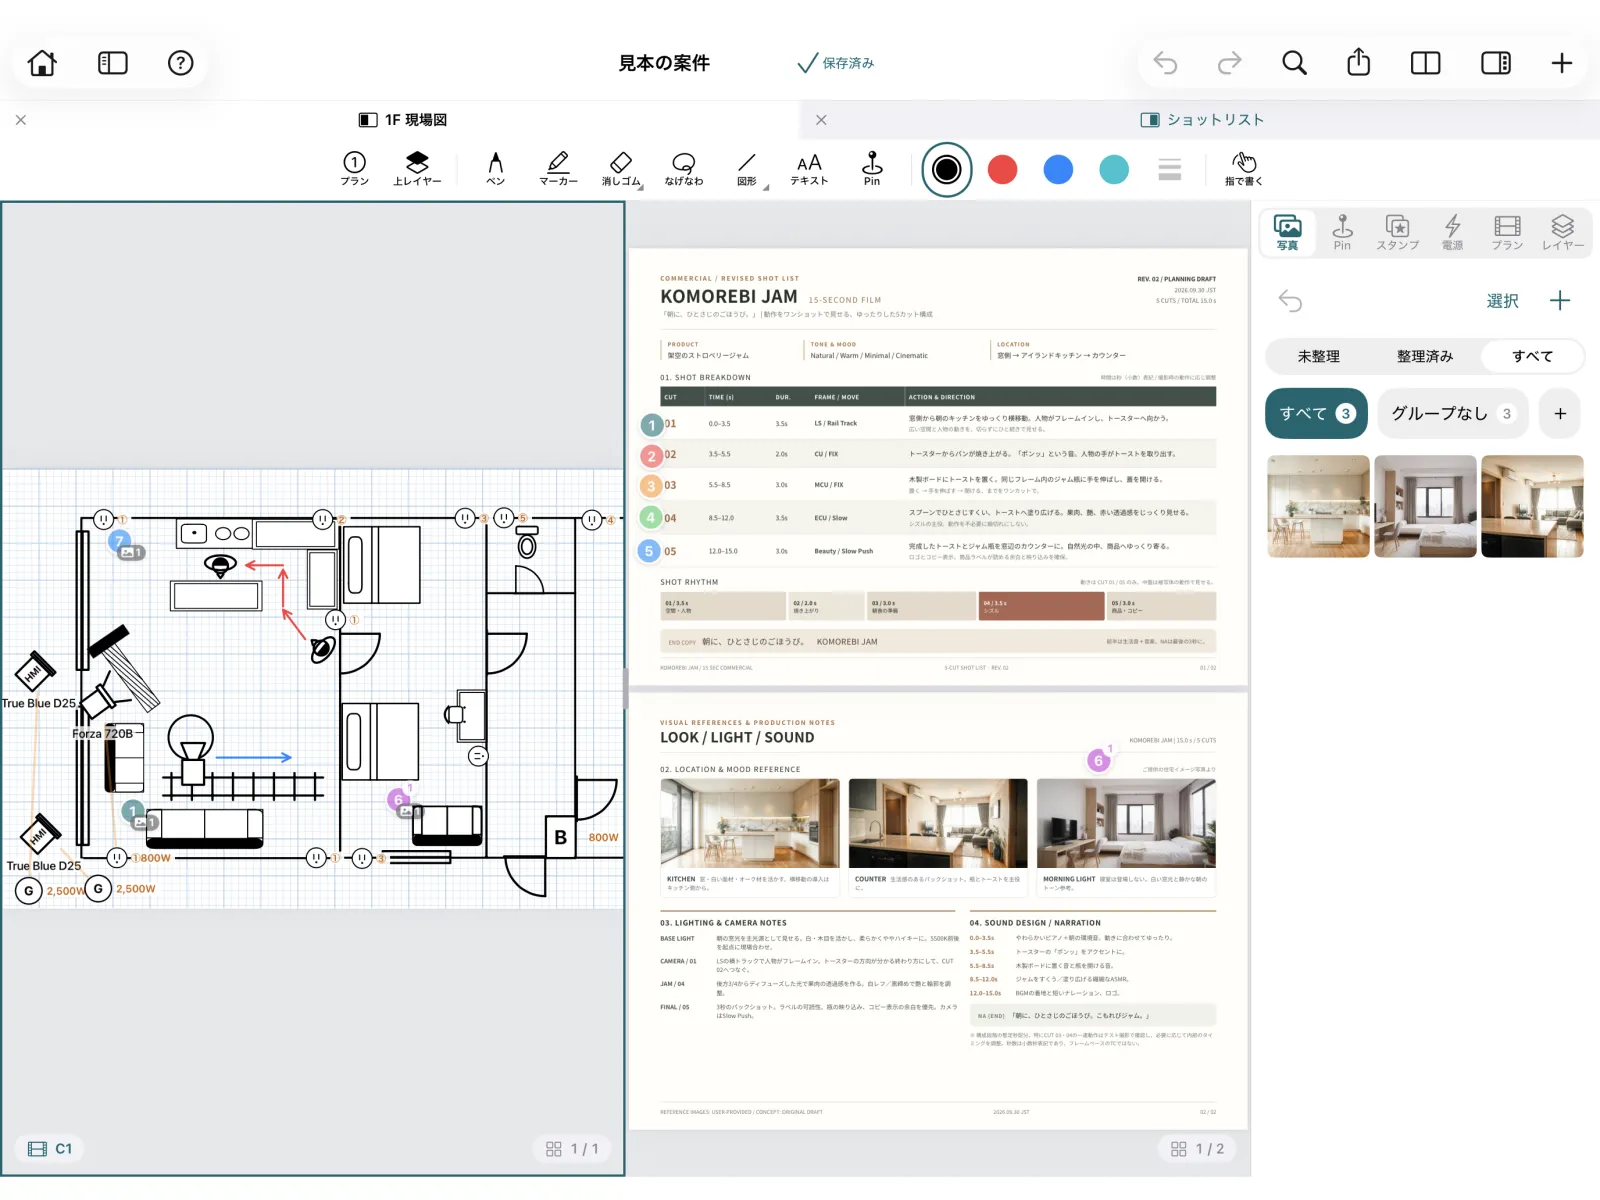The width and height of the screenshot is (1600, 1200).
Task: Open the 電源 panel tab
Action: 1452,232
